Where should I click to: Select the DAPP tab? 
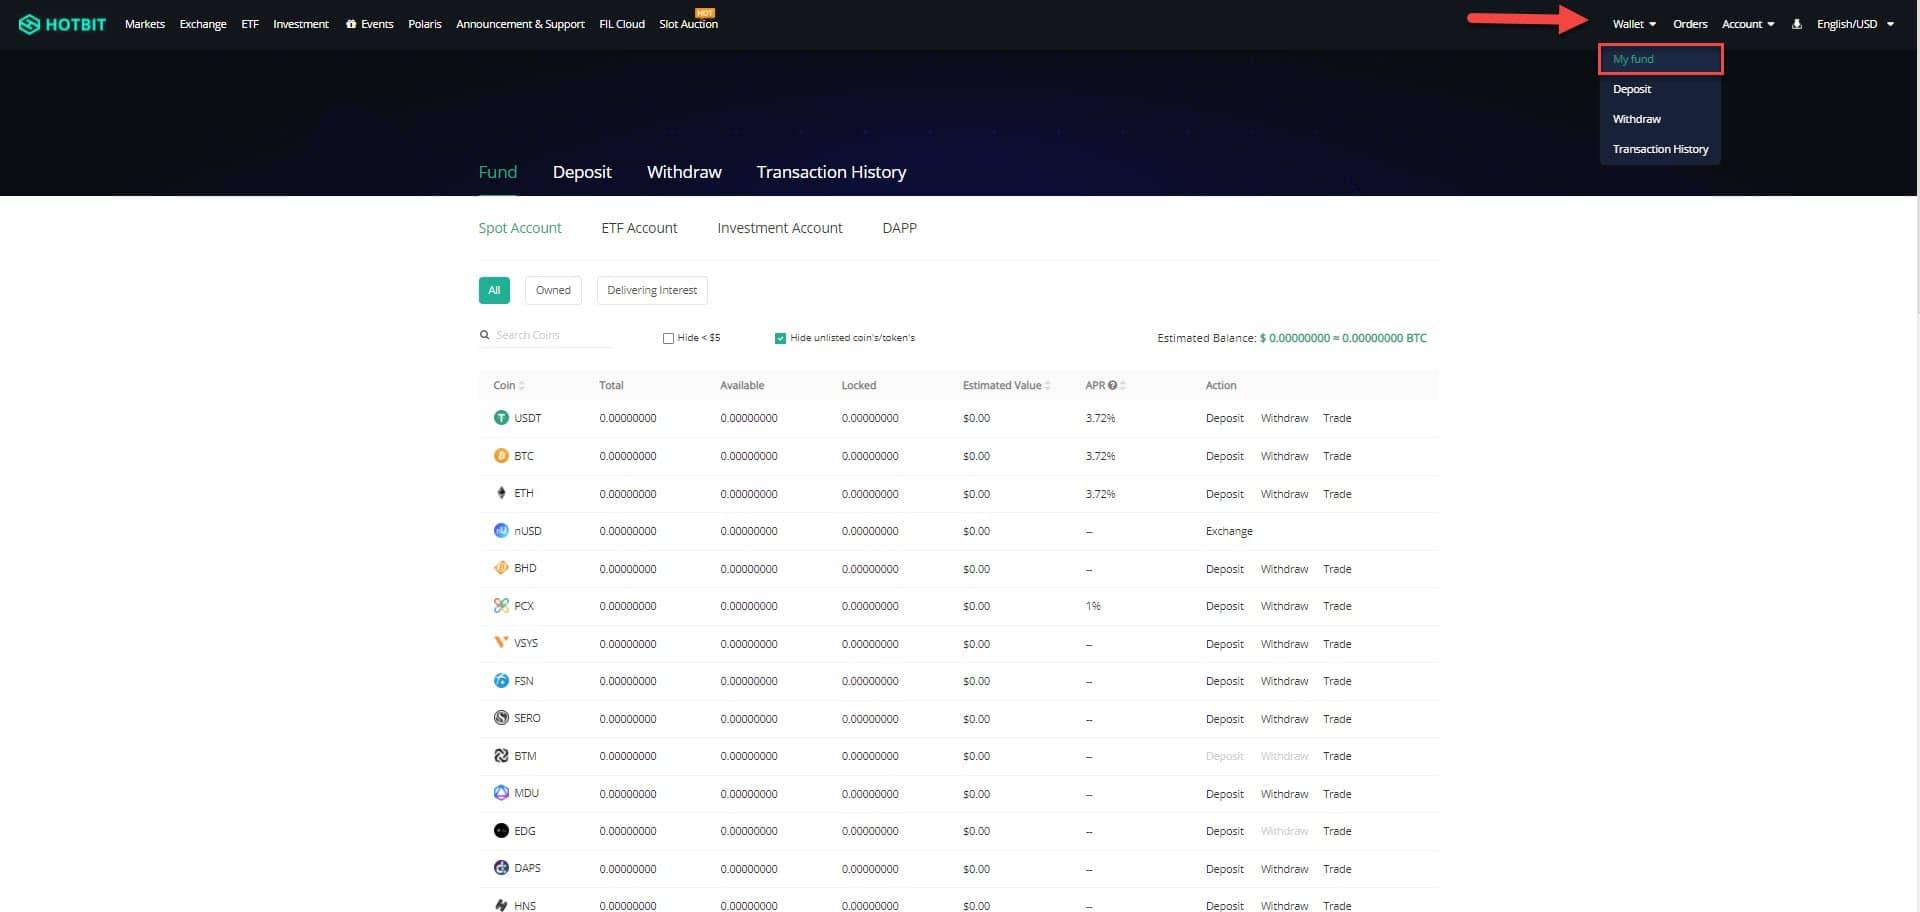(899, 228)
